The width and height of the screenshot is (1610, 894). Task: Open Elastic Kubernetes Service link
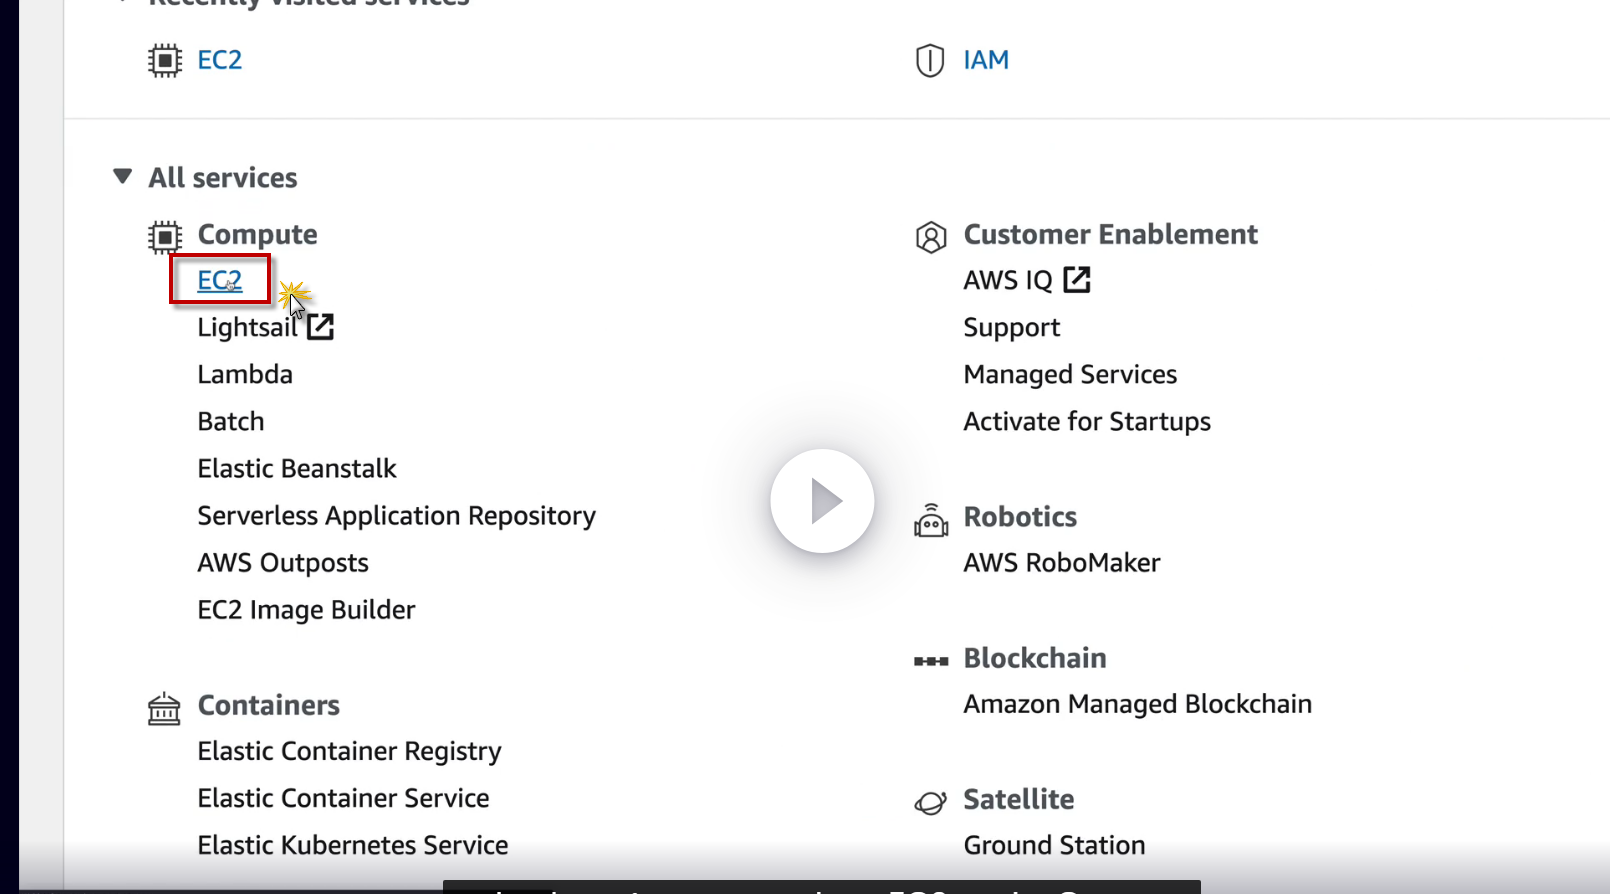353,845
